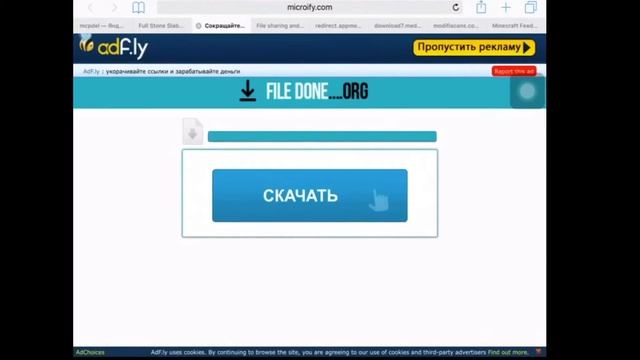Click the microify.com address bar
Image resolution: width=640 pixels, height=360 pixels.
tap(309, 7)
